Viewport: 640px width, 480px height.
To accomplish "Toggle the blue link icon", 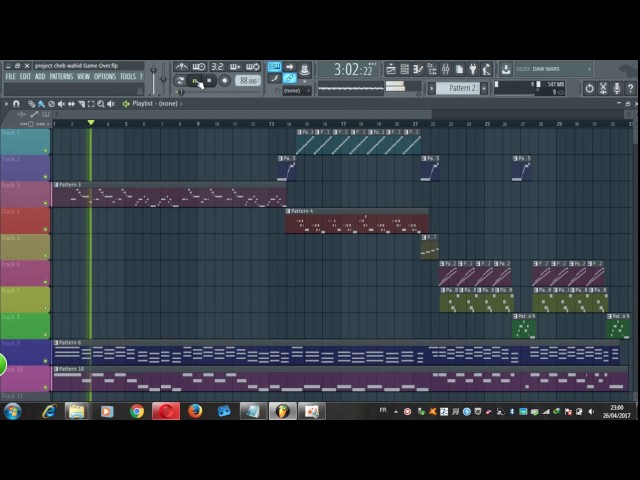I will point(289,78).
